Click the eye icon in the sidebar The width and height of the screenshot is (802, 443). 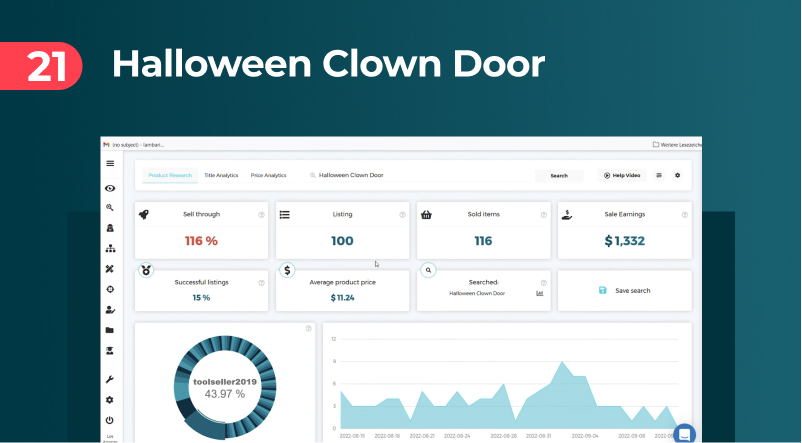coord(110,188)
